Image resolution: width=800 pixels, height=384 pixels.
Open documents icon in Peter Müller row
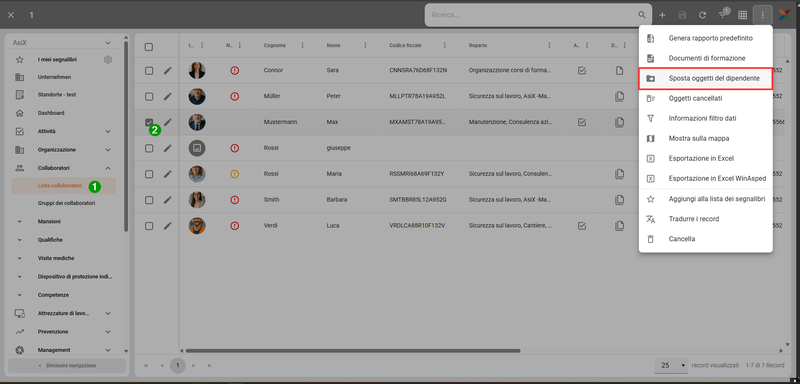[x=619, y=96]
